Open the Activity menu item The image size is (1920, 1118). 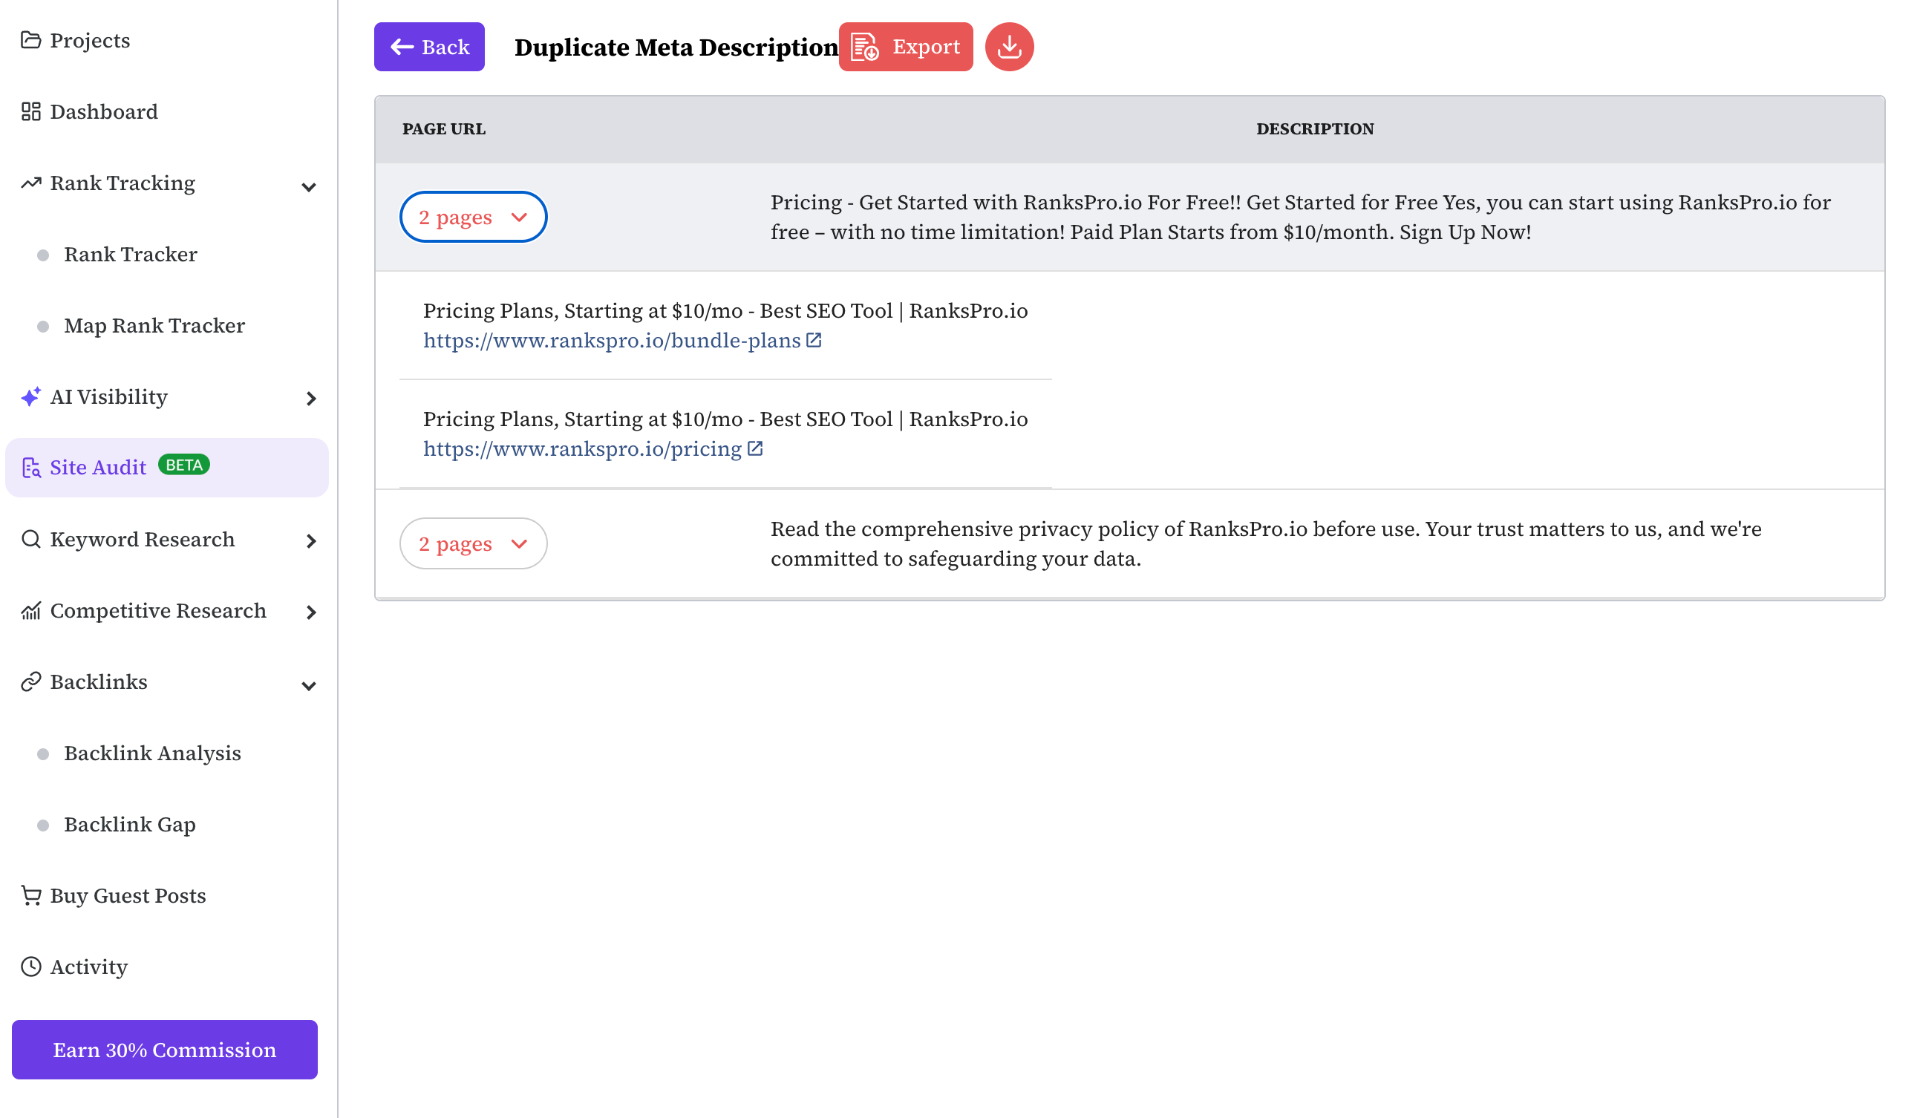pyautogui.click(x=89, y=966)
